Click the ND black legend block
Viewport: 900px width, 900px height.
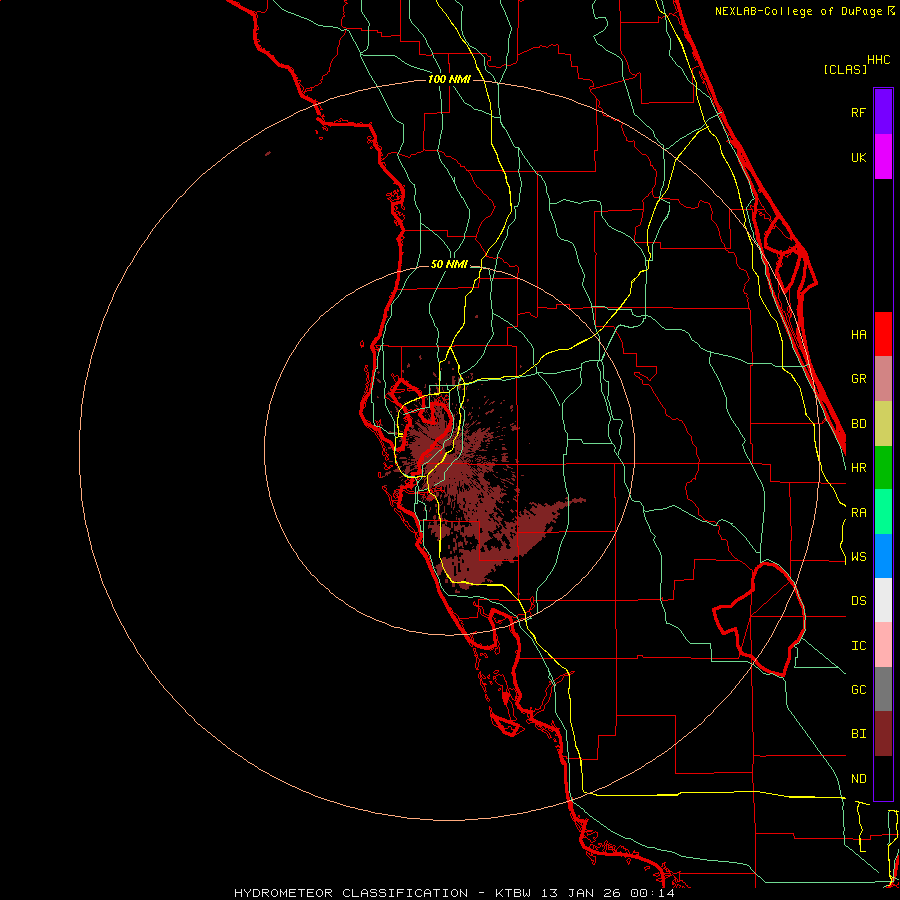883,778
